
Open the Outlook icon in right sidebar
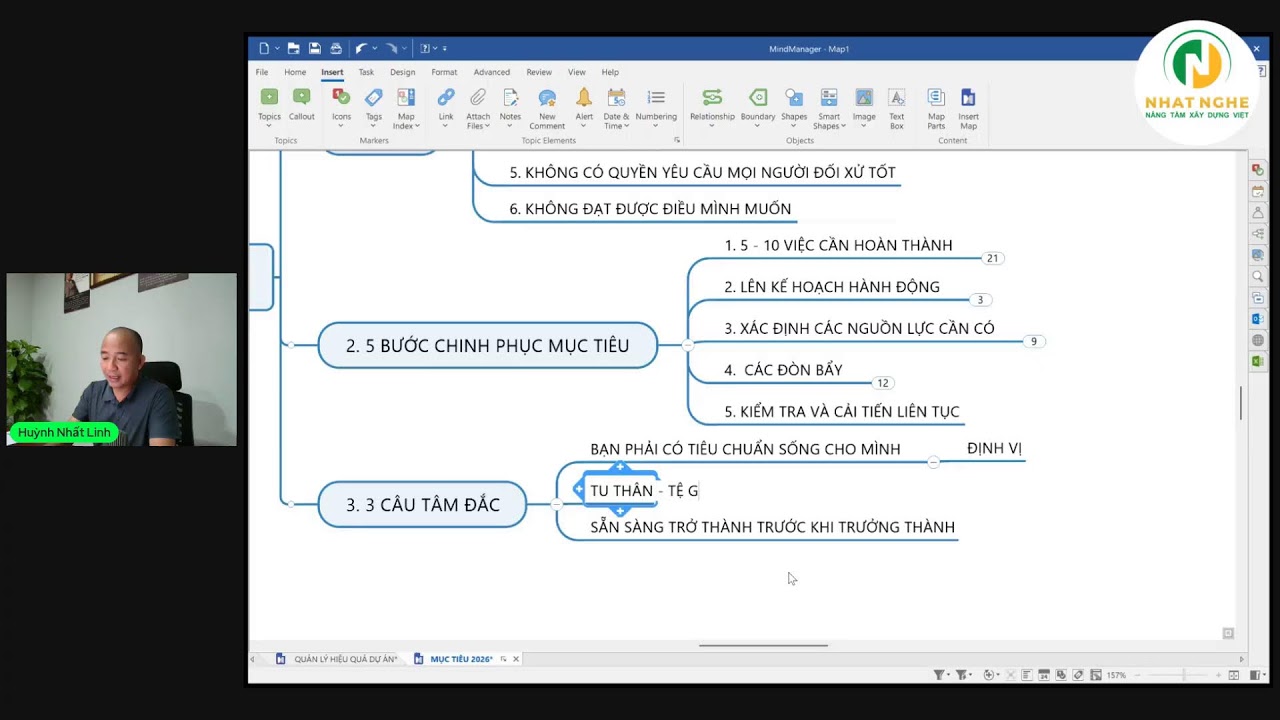(1258, 319)
